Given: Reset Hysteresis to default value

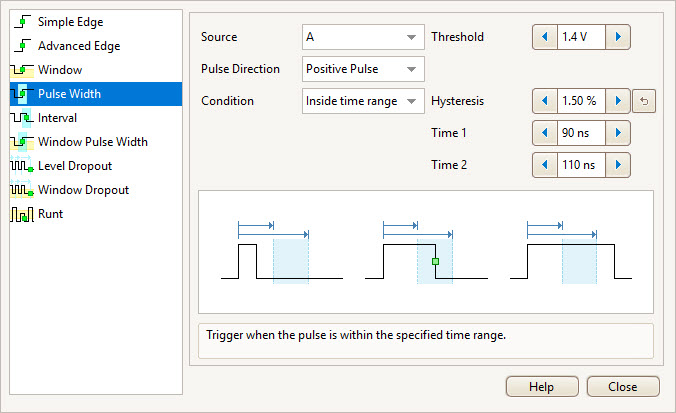Looking at the screenshot, I should coord(645,101).
